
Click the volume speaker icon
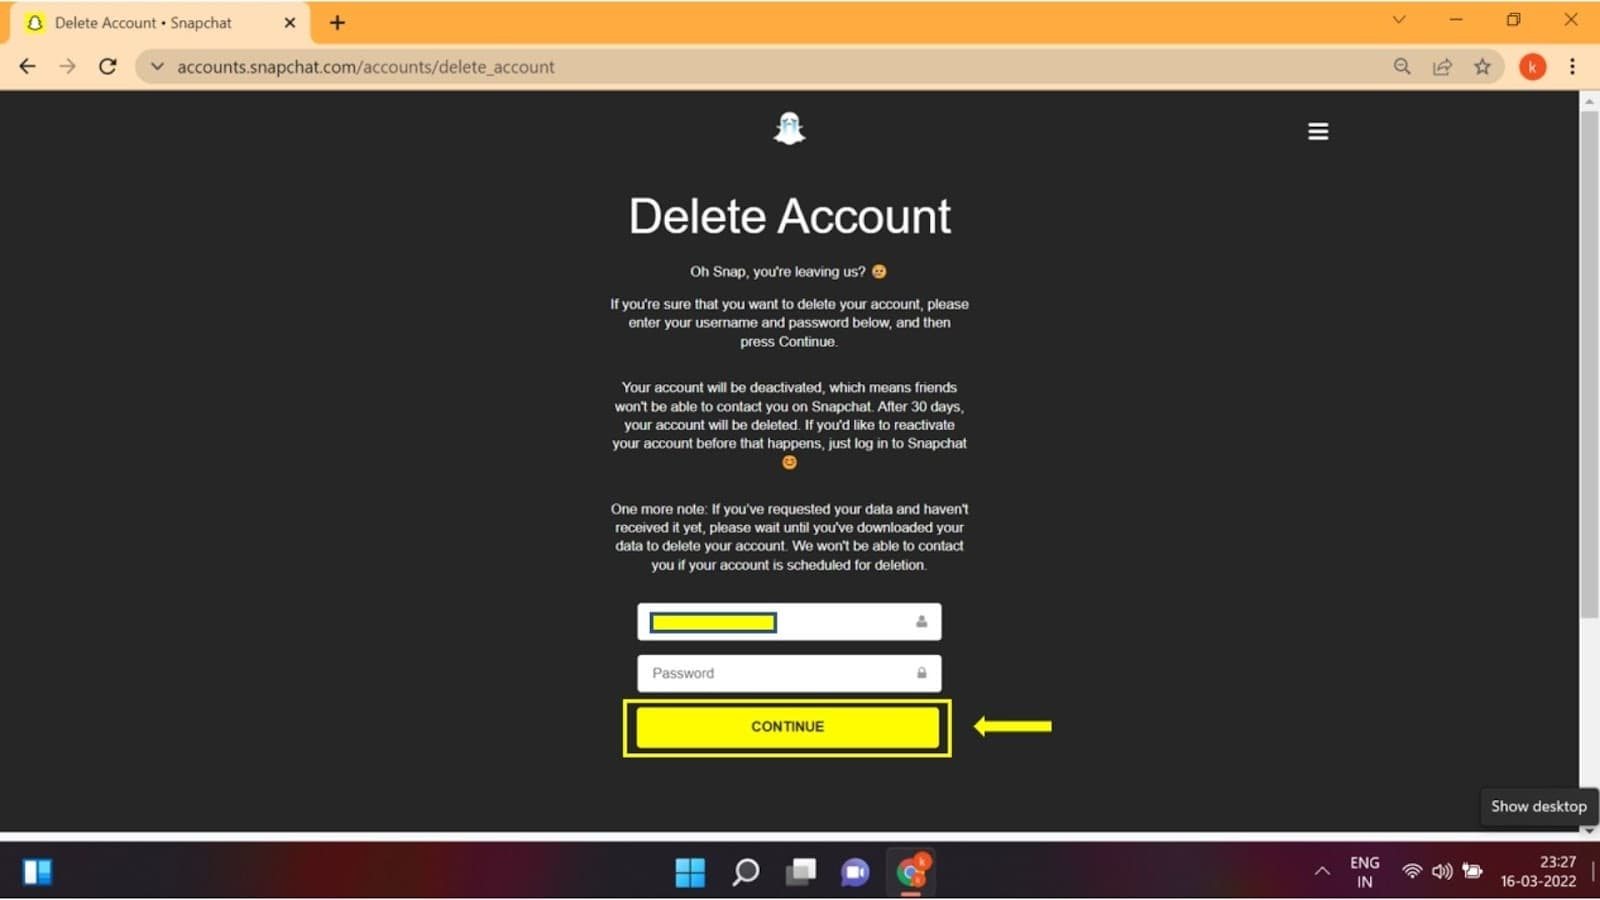tap(1442, 871)
